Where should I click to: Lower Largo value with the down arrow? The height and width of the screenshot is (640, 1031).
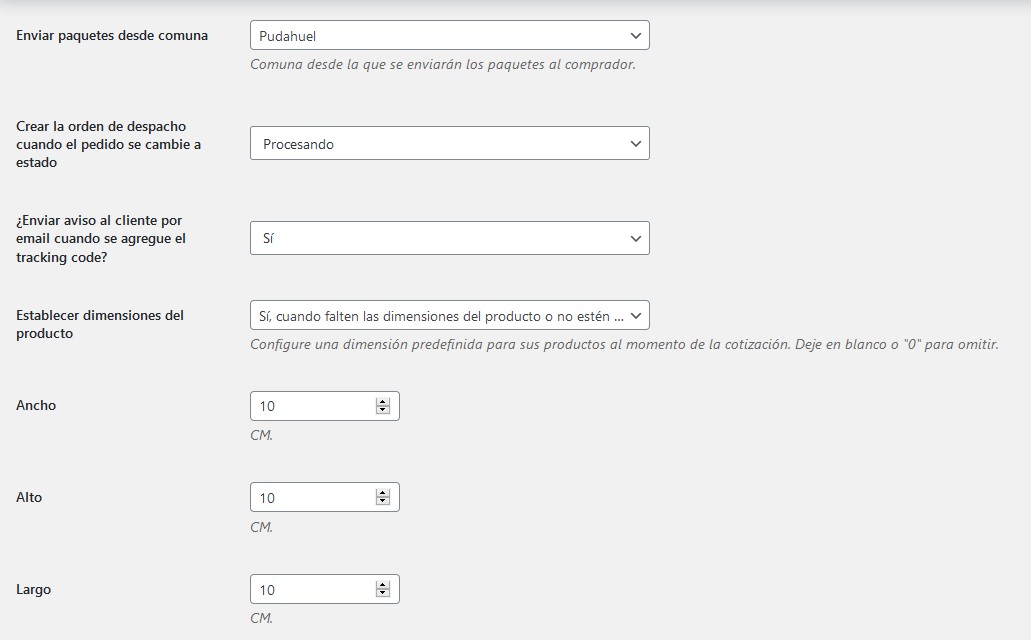(382, 595)
